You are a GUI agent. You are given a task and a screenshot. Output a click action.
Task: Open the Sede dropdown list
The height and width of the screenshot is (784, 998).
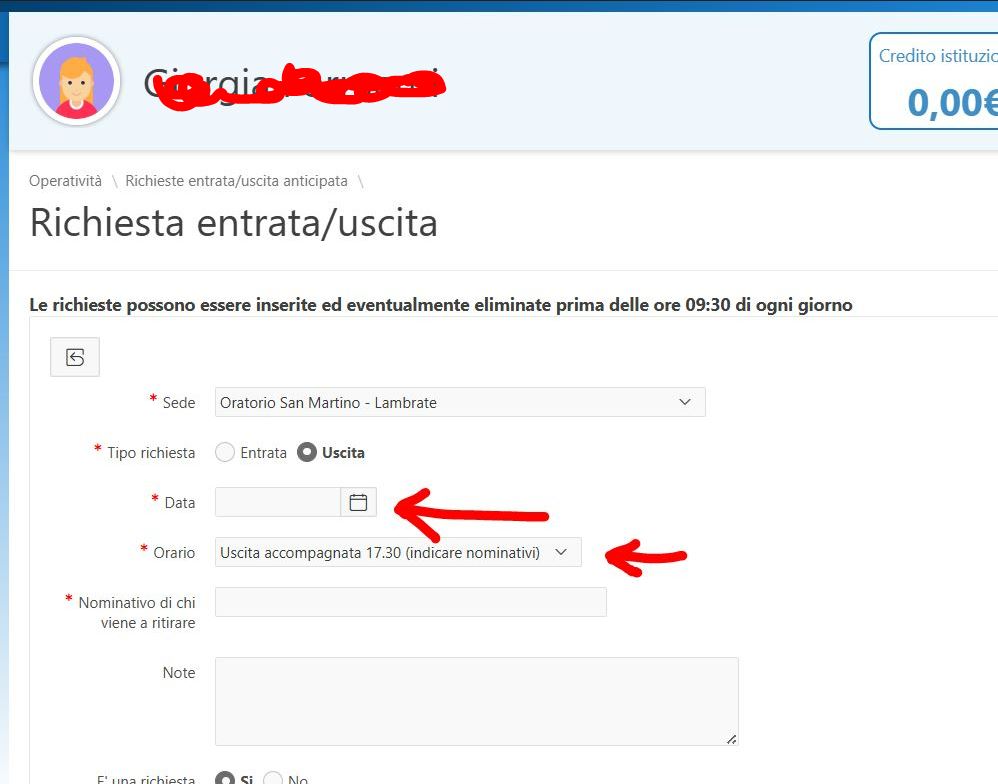(460, 402)
